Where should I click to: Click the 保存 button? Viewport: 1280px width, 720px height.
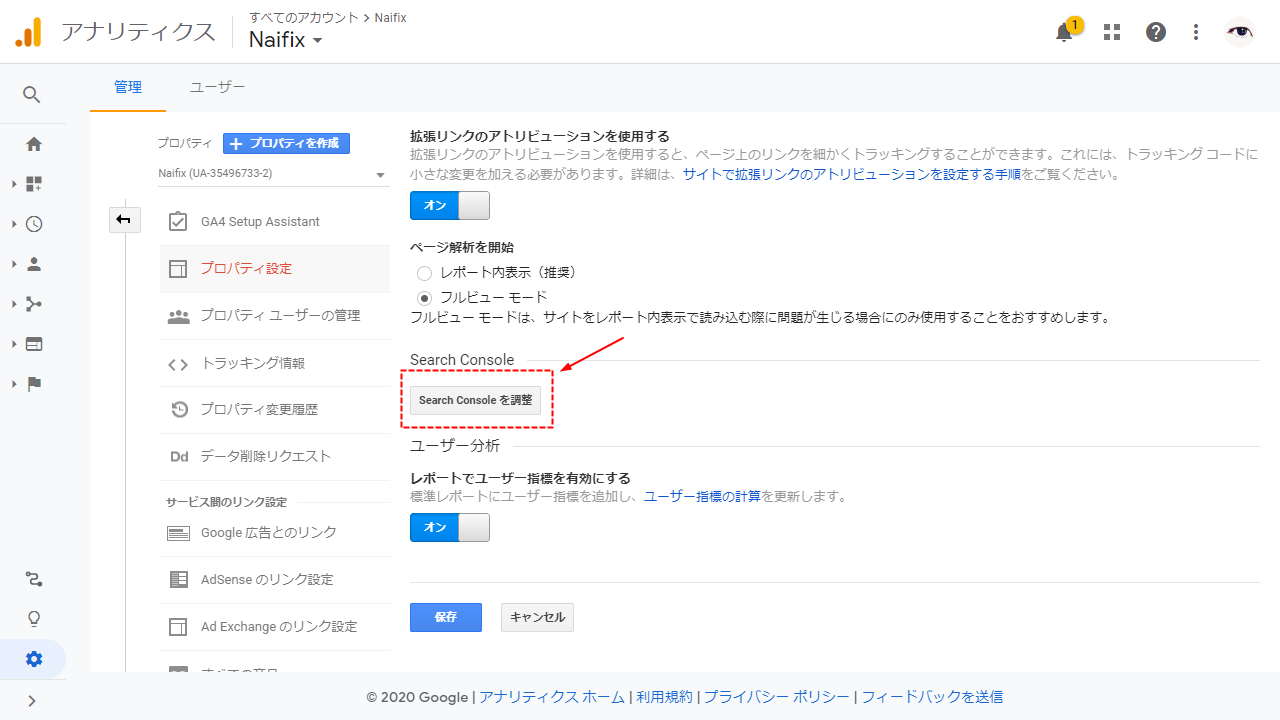[x=446, y=617]
